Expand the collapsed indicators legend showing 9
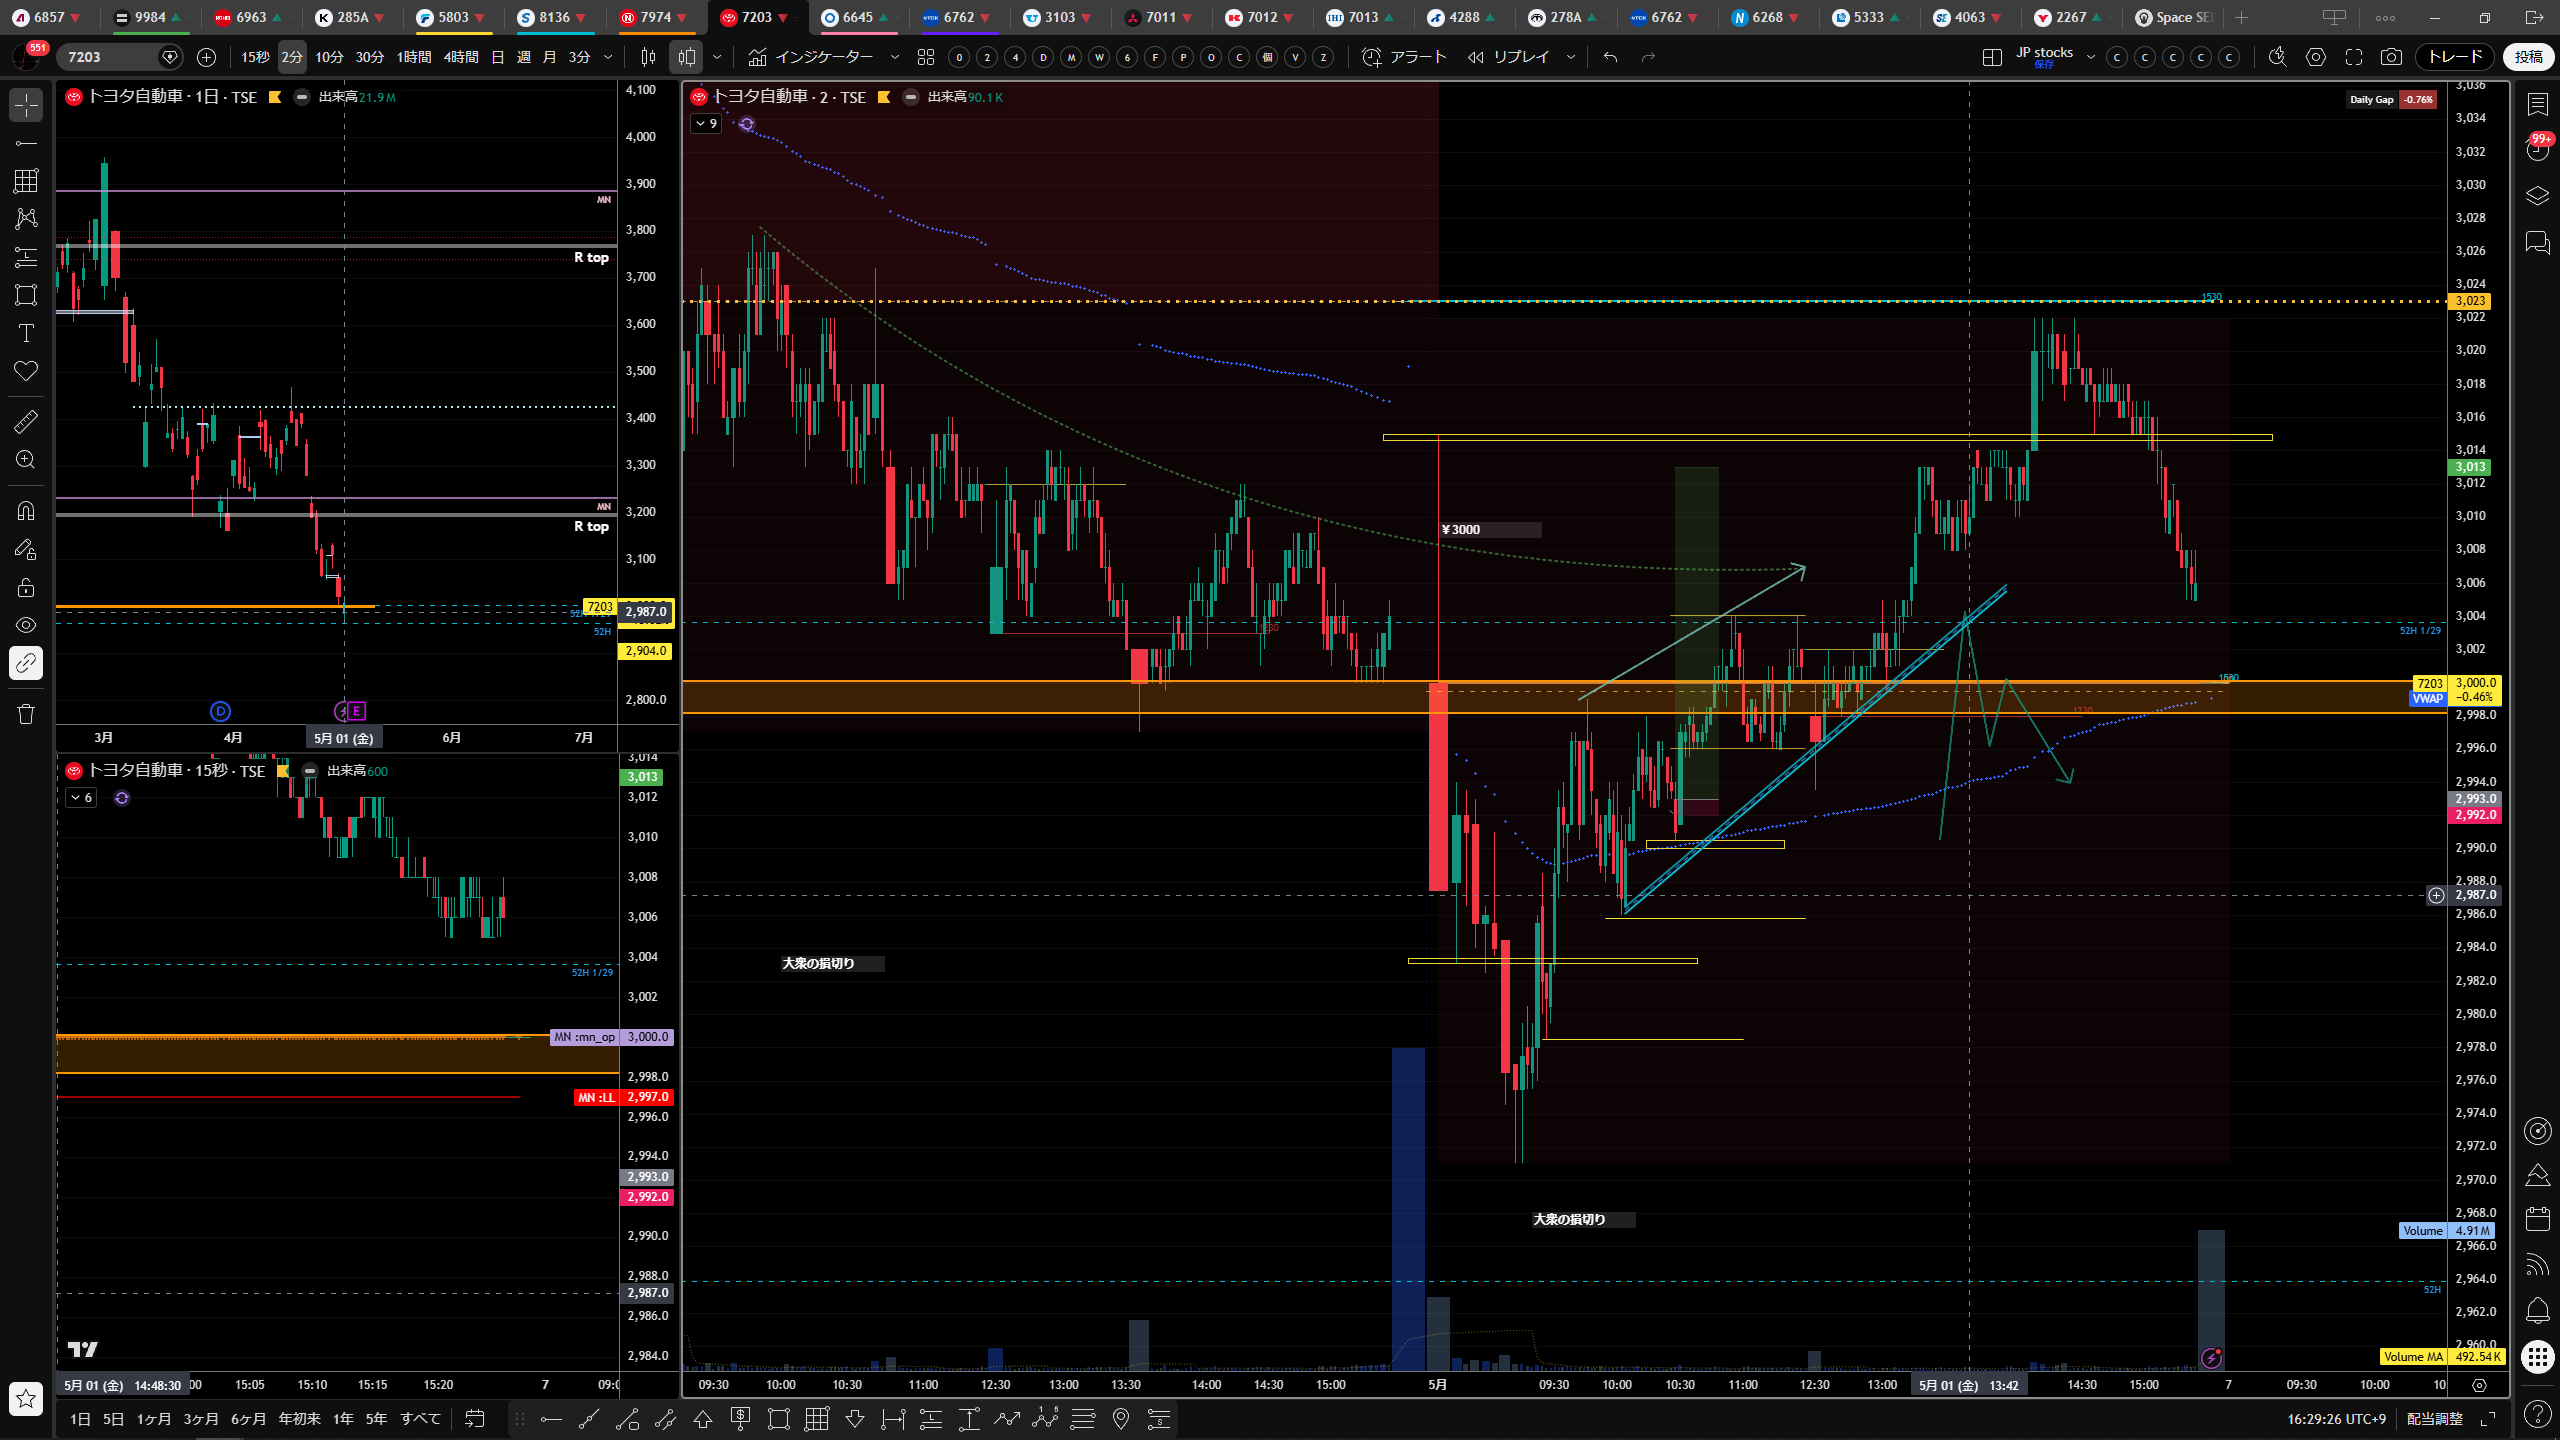2560x1440 pixels. [706, 124]
